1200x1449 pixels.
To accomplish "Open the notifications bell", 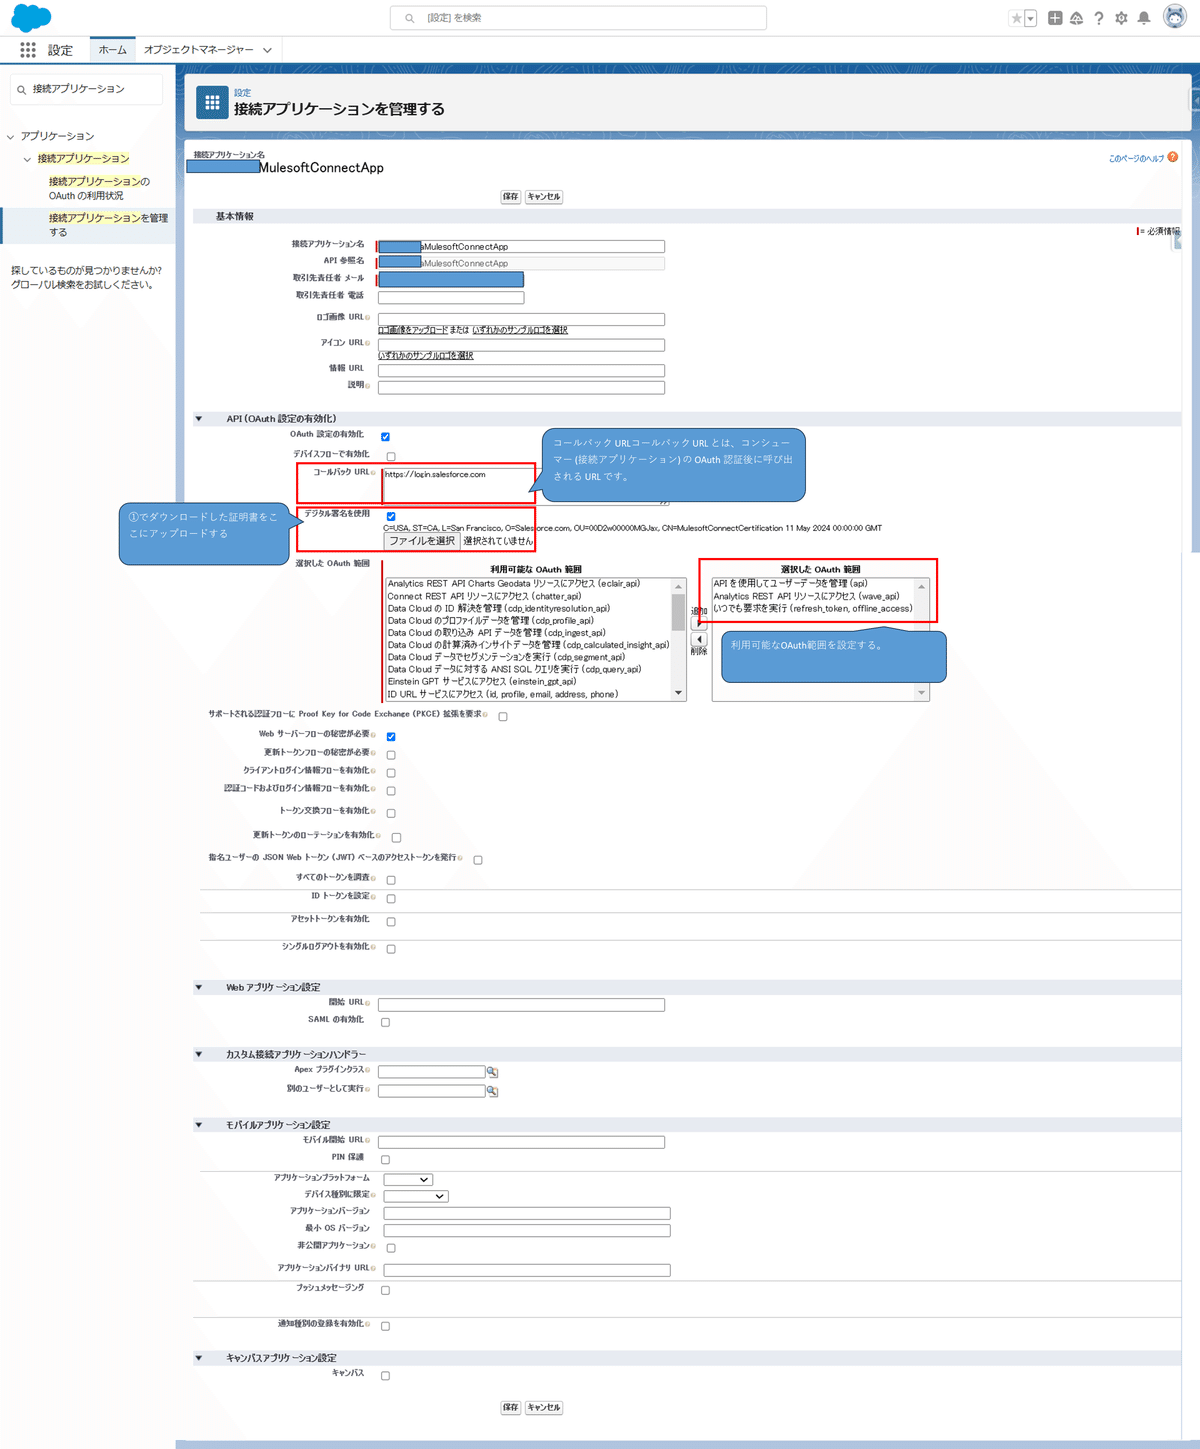I will 1144,17.
